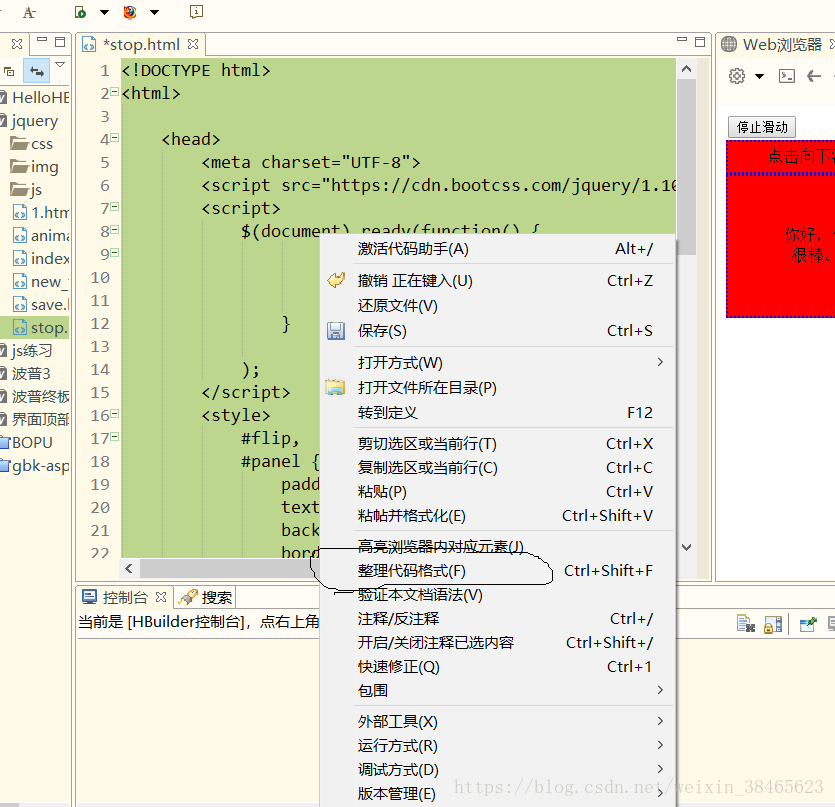This screenshot has height=807, width=835.
Task: Expand 运行方式(R) submenu
Action: pos(498,746)
